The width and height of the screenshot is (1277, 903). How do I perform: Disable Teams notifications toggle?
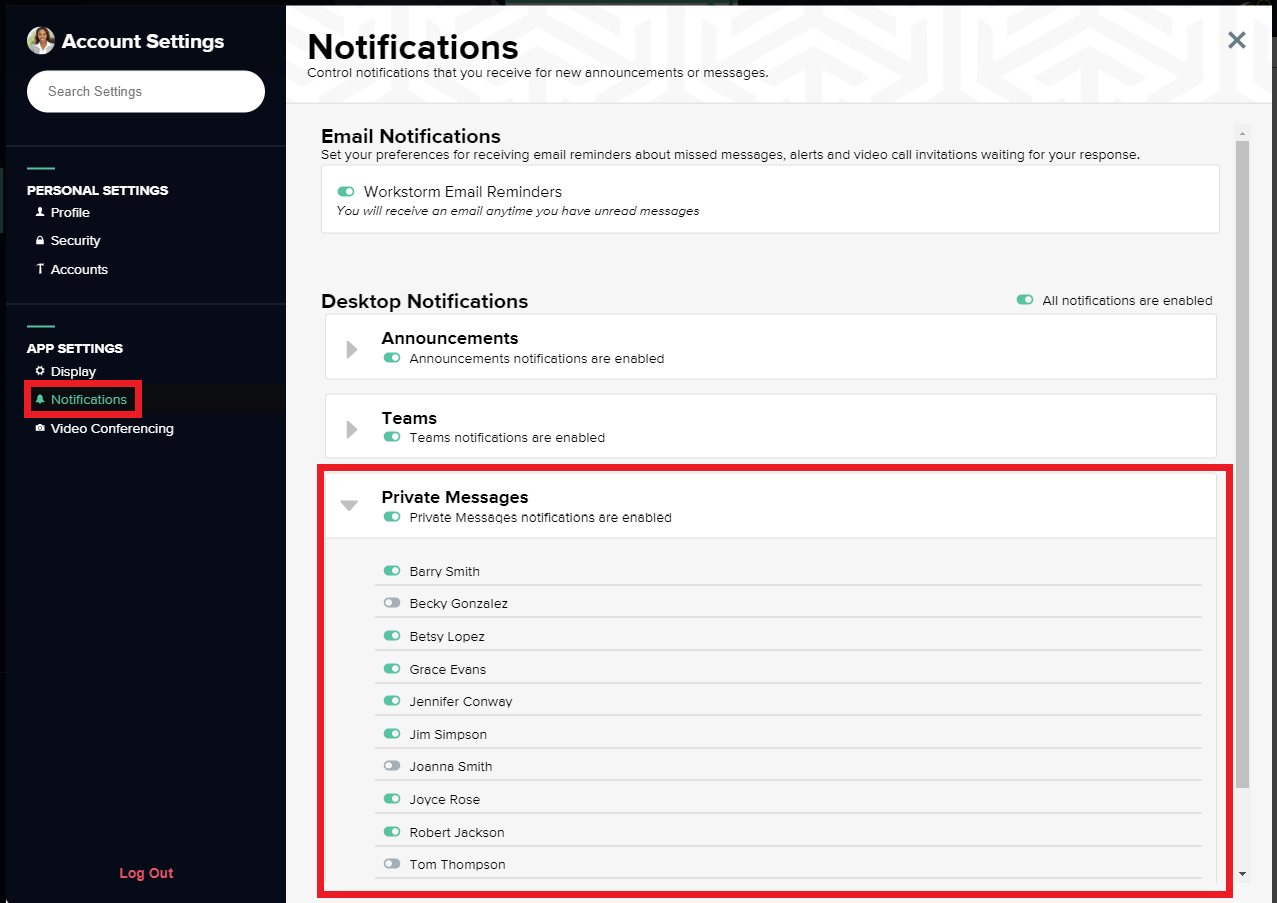[392, 437]
